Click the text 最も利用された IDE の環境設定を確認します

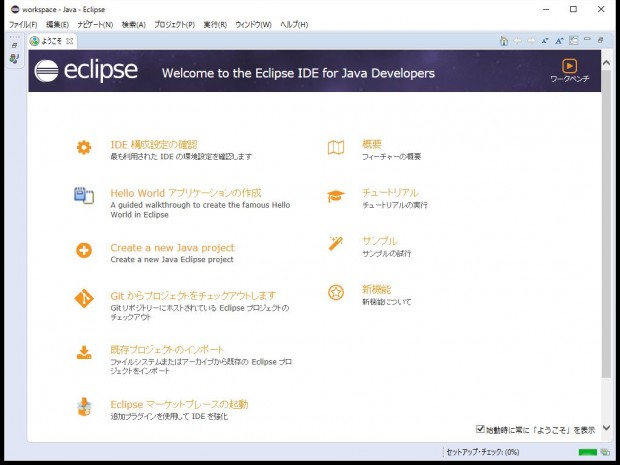click(181, 157)
